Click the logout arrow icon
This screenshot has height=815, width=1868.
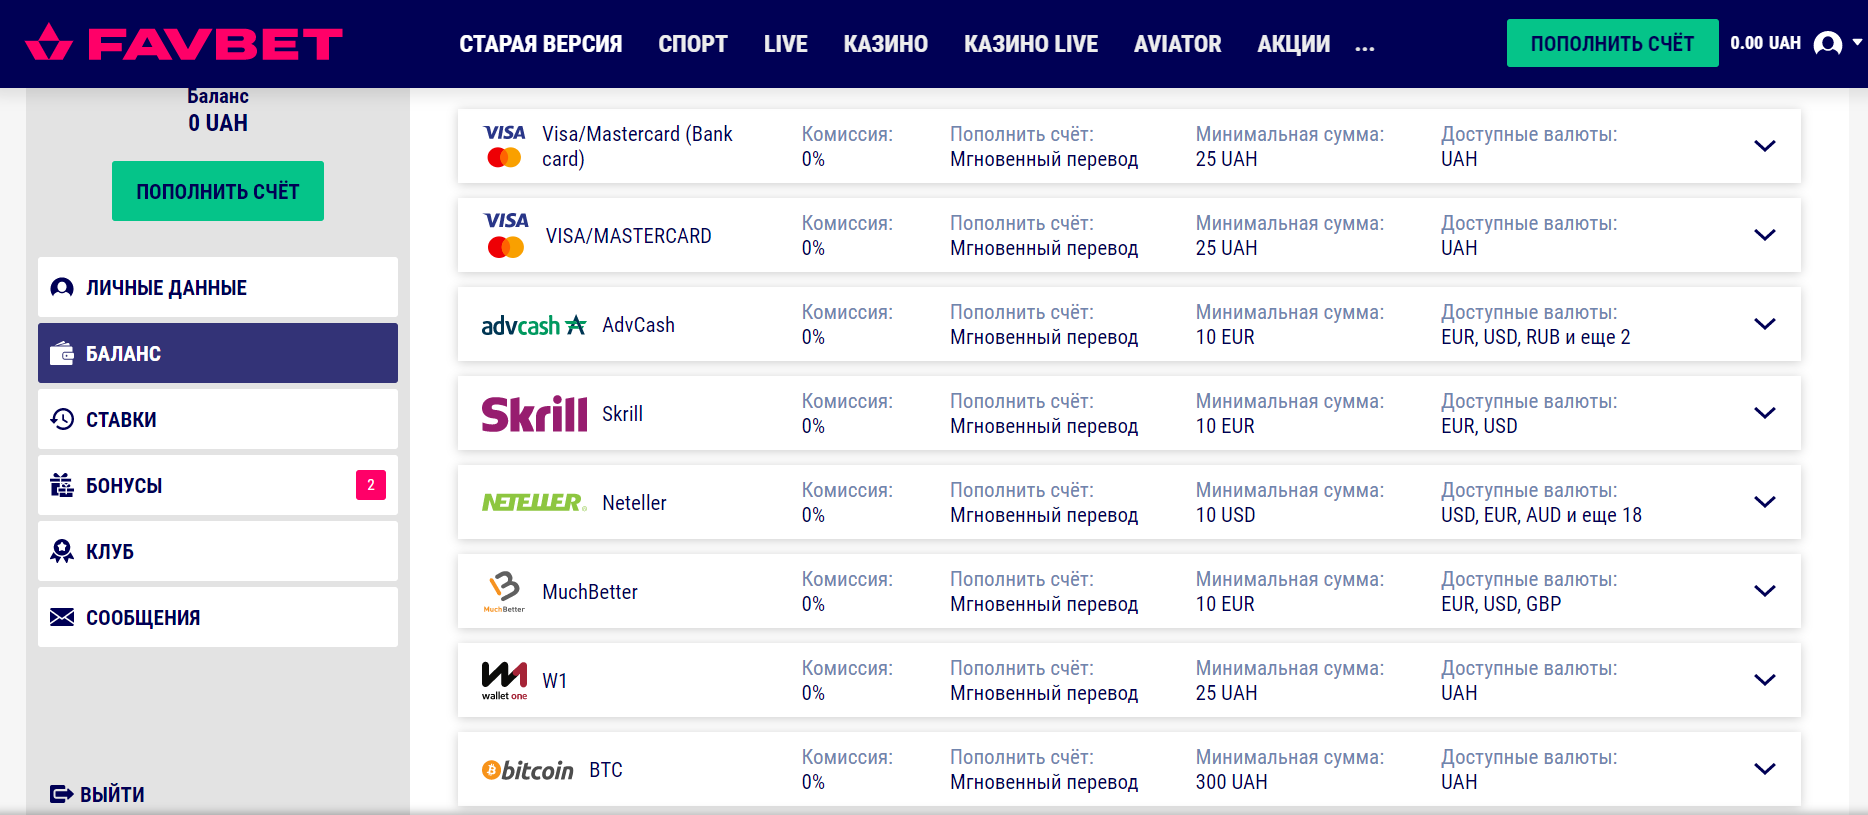pos(61,794)
